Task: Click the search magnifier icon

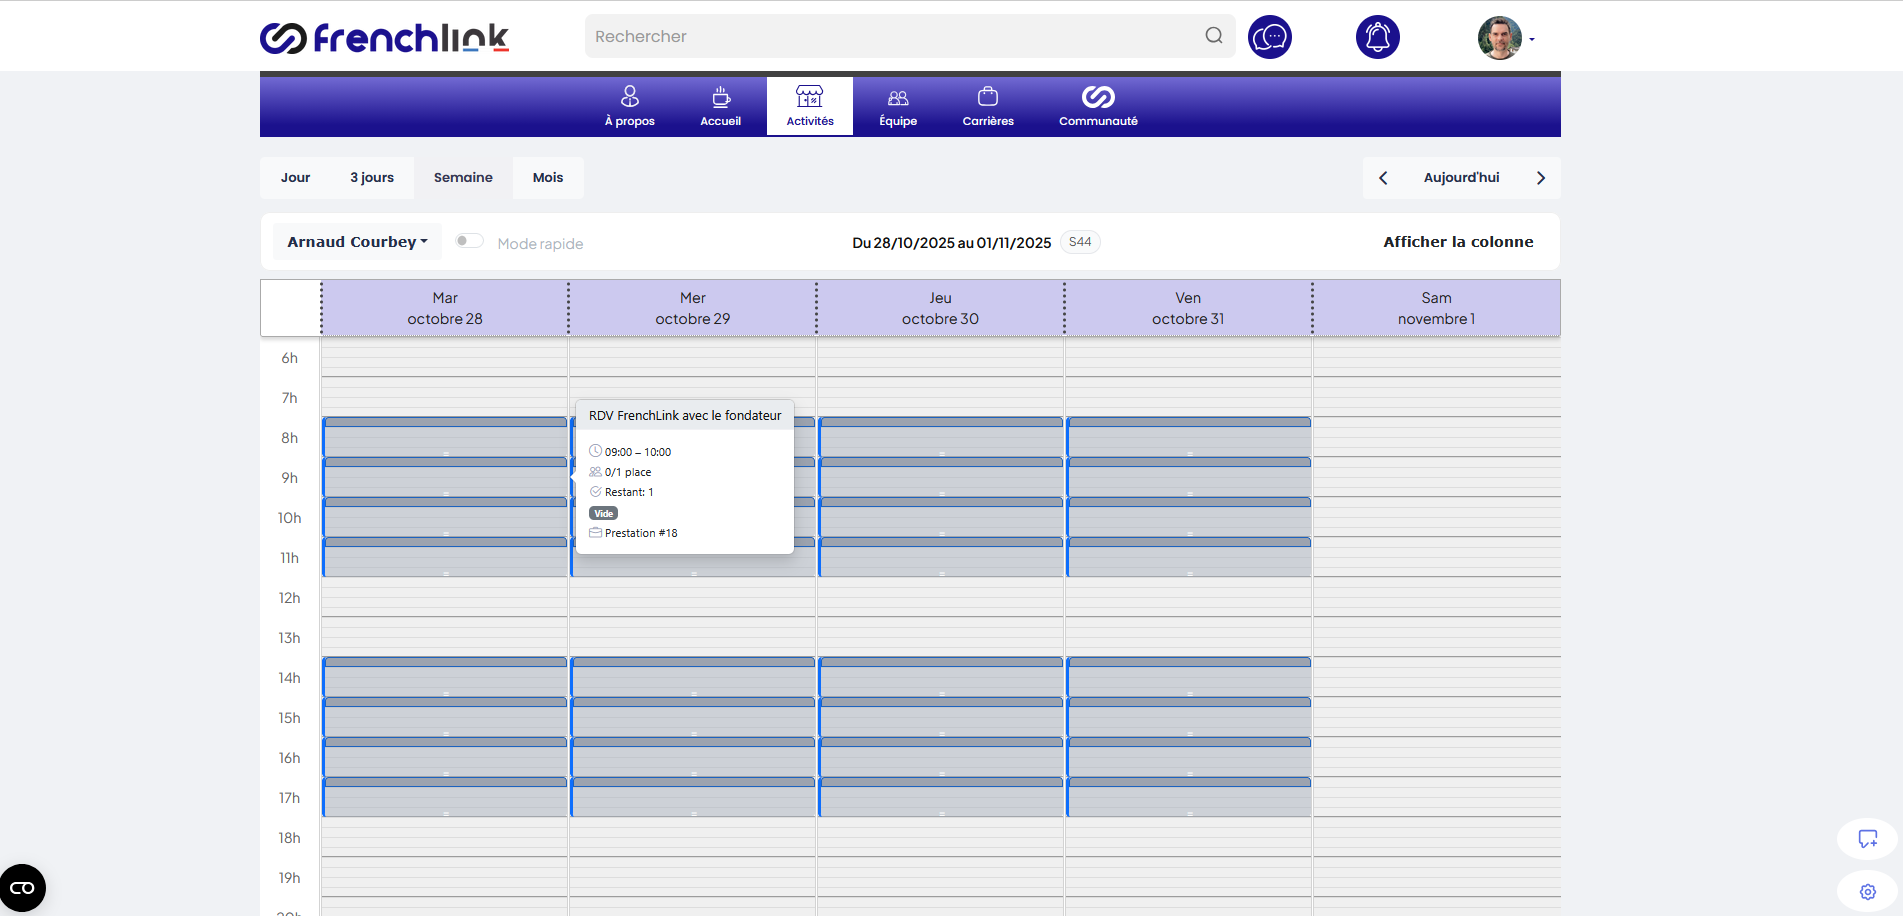Action: pyautogui.click(x=1213, y=36)
